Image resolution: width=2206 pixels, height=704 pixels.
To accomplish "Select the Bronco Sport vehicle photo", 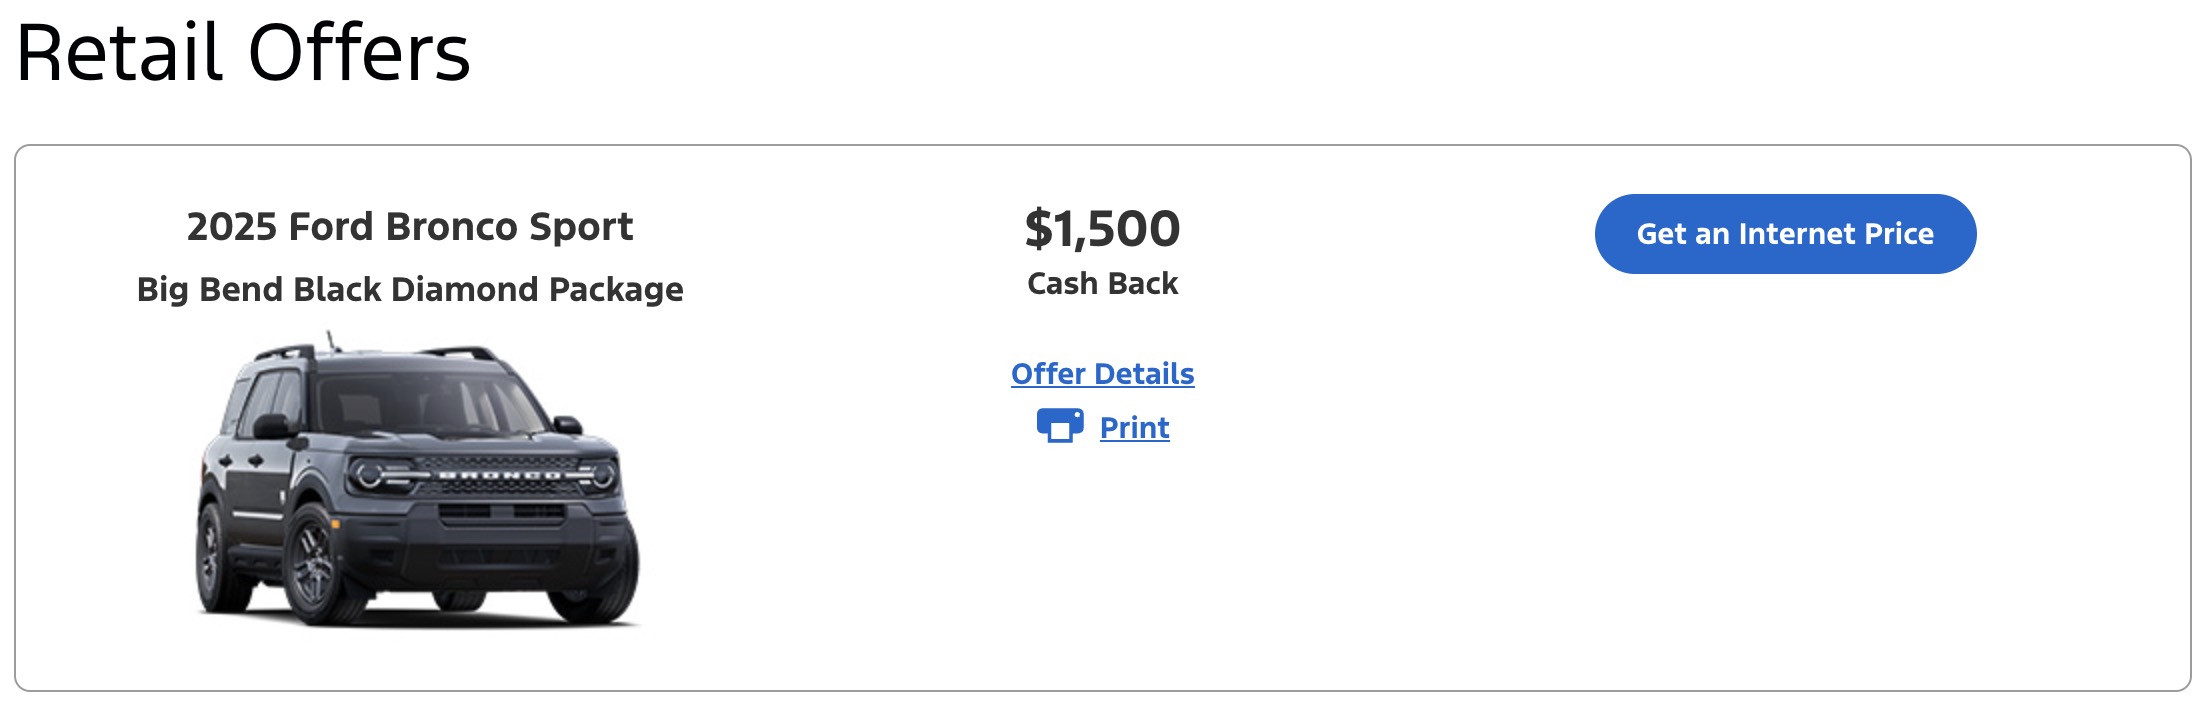I will tap(417, 481).
